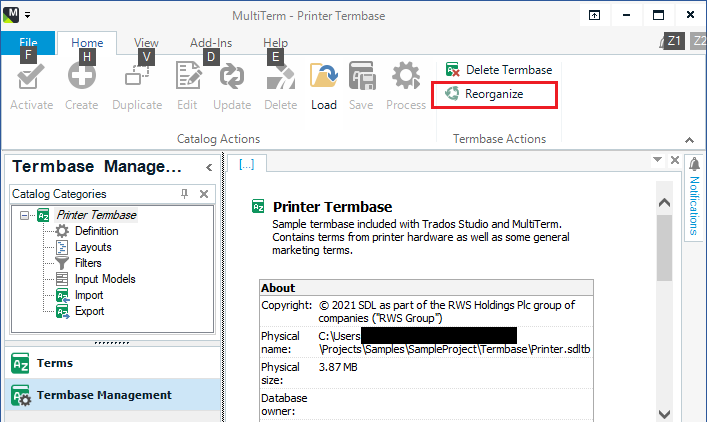Click the Save ribbon button
The height and width of the screenshot is (422, 707).
361,87
